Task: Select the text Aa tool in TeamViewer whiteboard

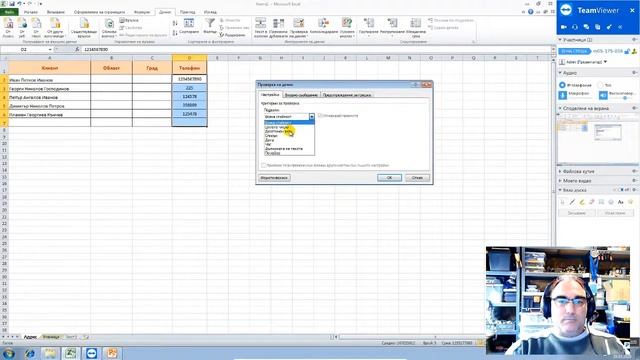Action: 621,202
